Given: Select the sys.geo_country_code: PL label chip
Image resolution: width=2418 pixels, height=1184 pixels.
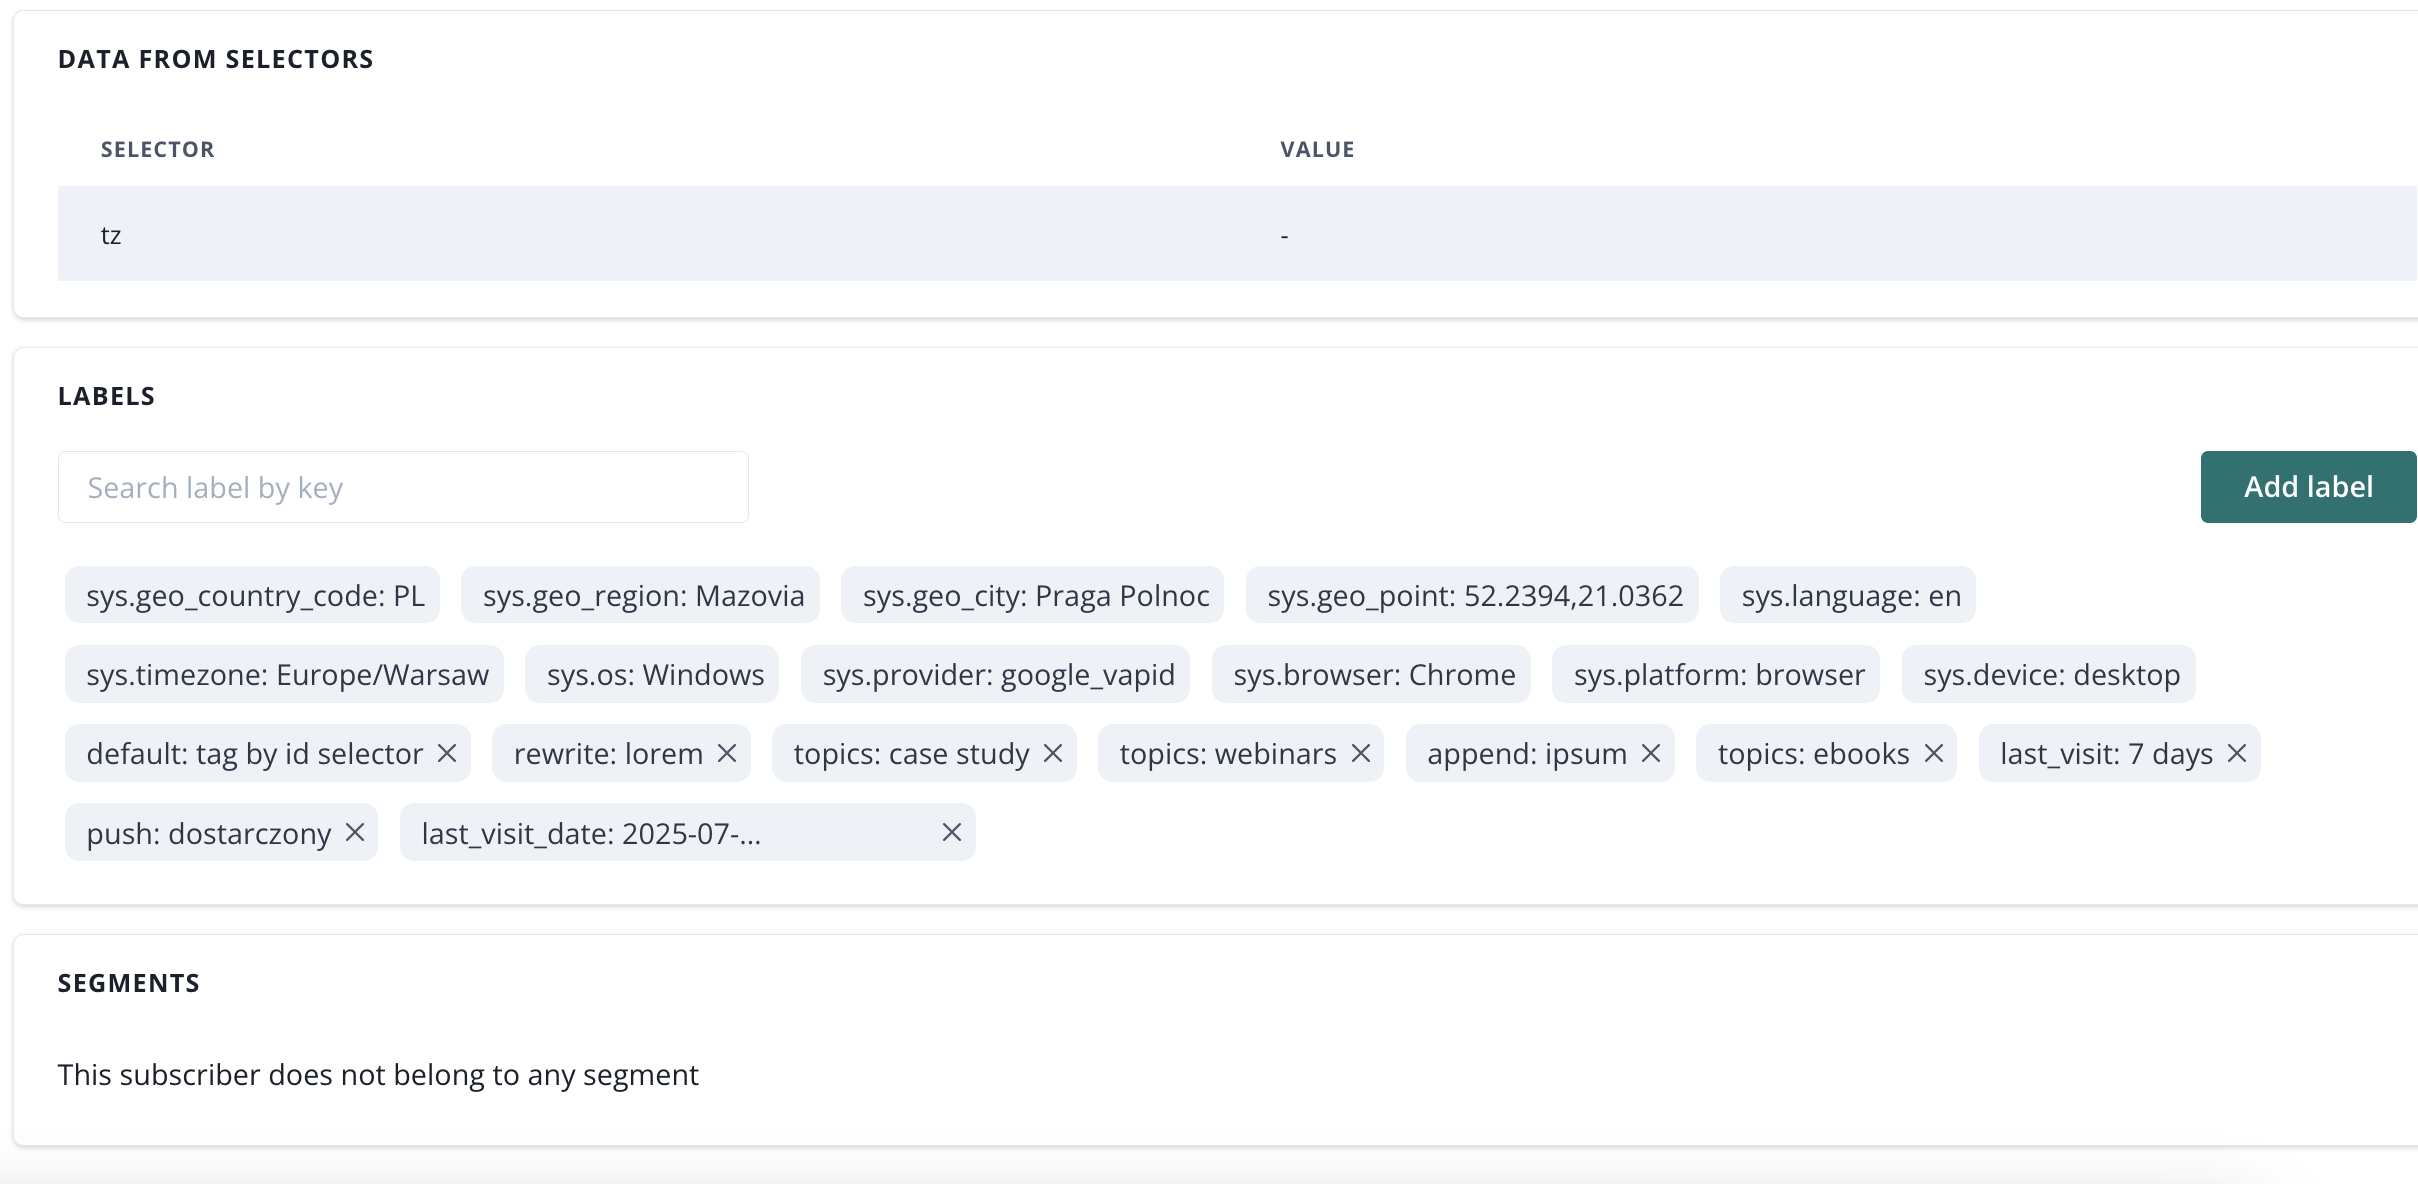Looking at the screenshot, I should (254, 596).
